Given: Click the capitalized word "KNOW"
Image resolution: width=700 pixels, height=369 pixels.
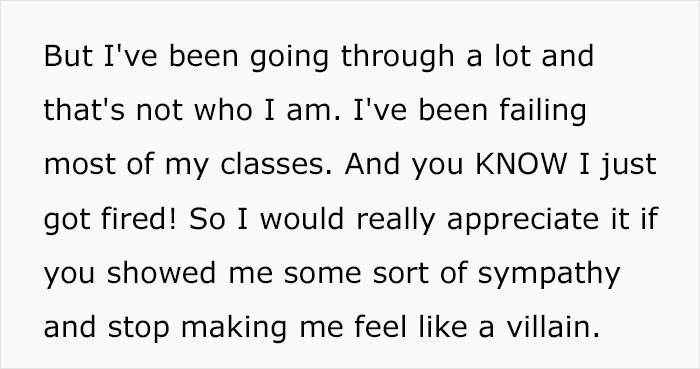Looking at the screenshot, I should coord(521,164).
